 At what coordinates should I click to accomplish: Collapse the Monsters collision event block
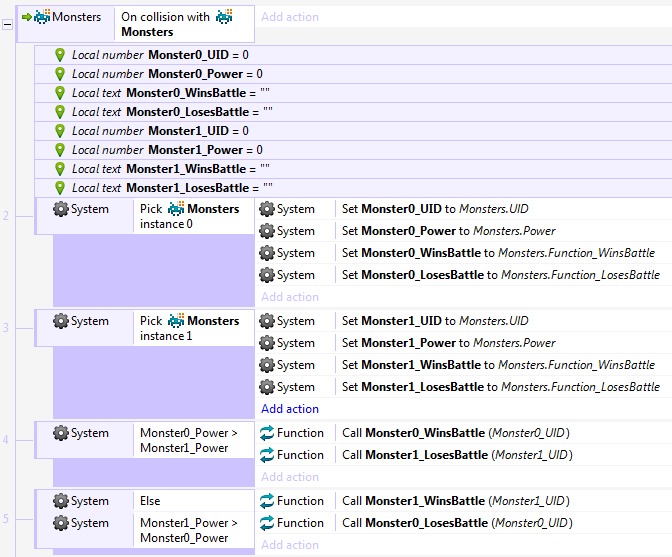point(7,24)
